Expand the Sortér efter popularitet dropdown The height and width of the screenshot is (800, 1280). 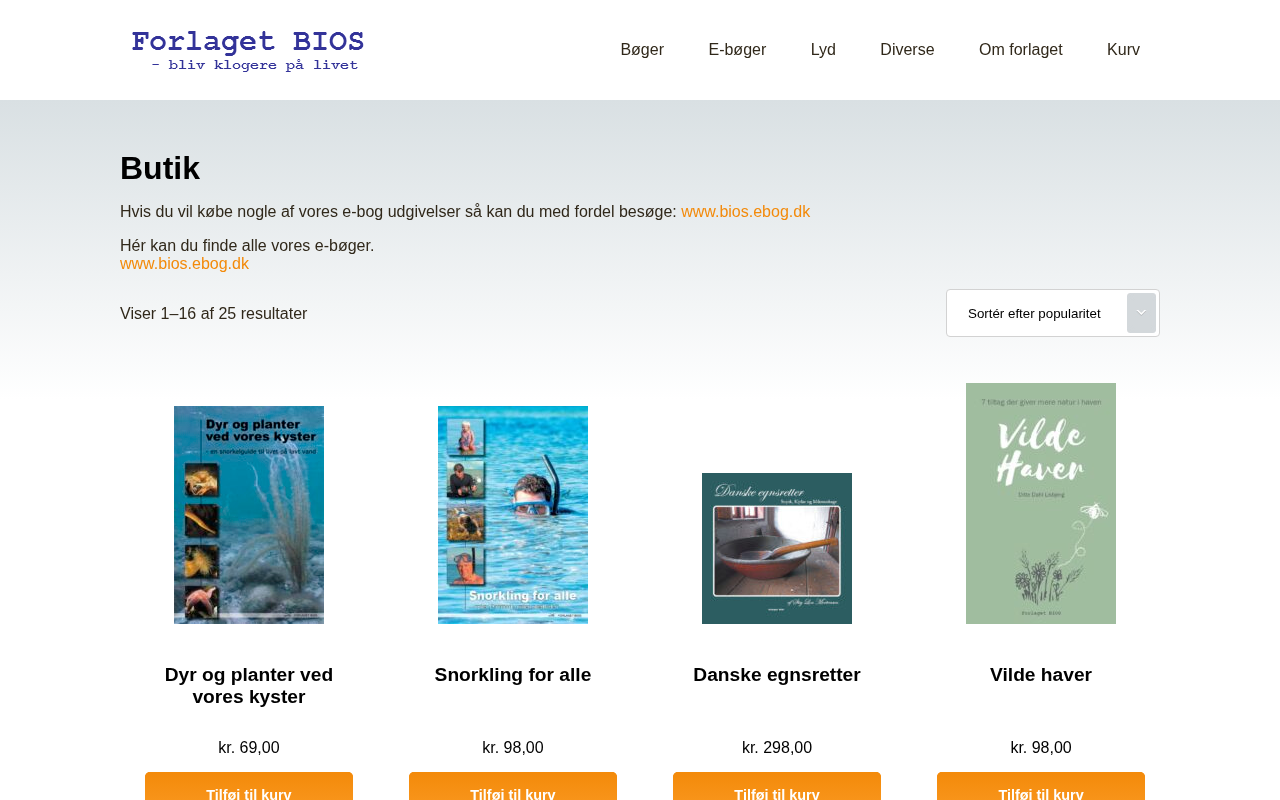point(1053,313)
